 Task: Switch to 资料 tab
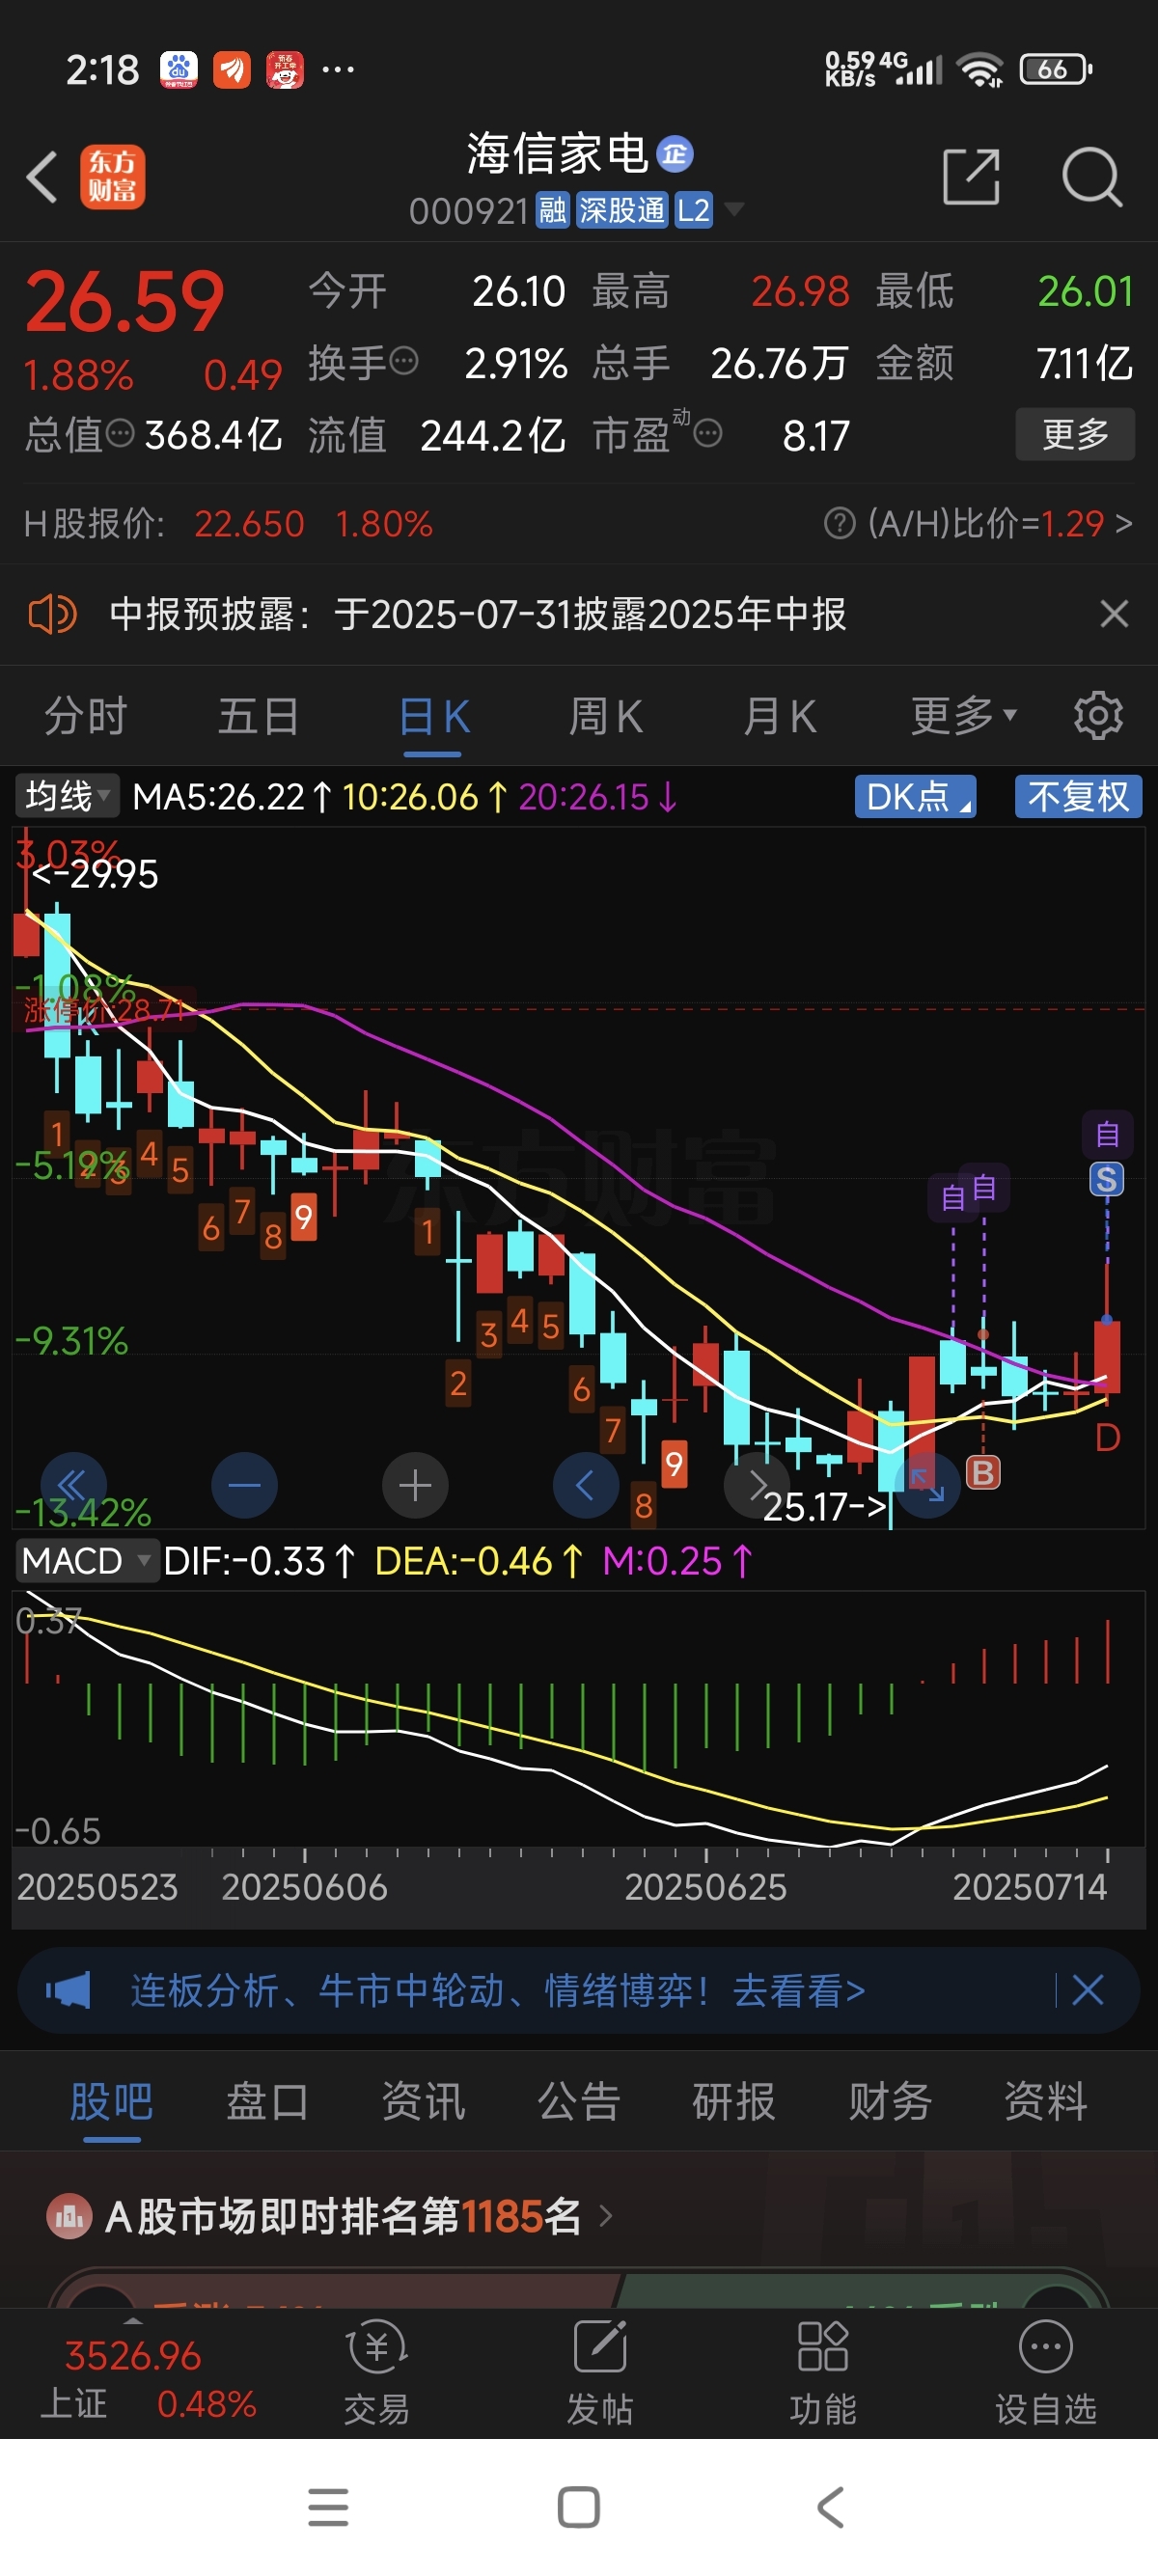pyautogui.click(x=1046, y=2101)
